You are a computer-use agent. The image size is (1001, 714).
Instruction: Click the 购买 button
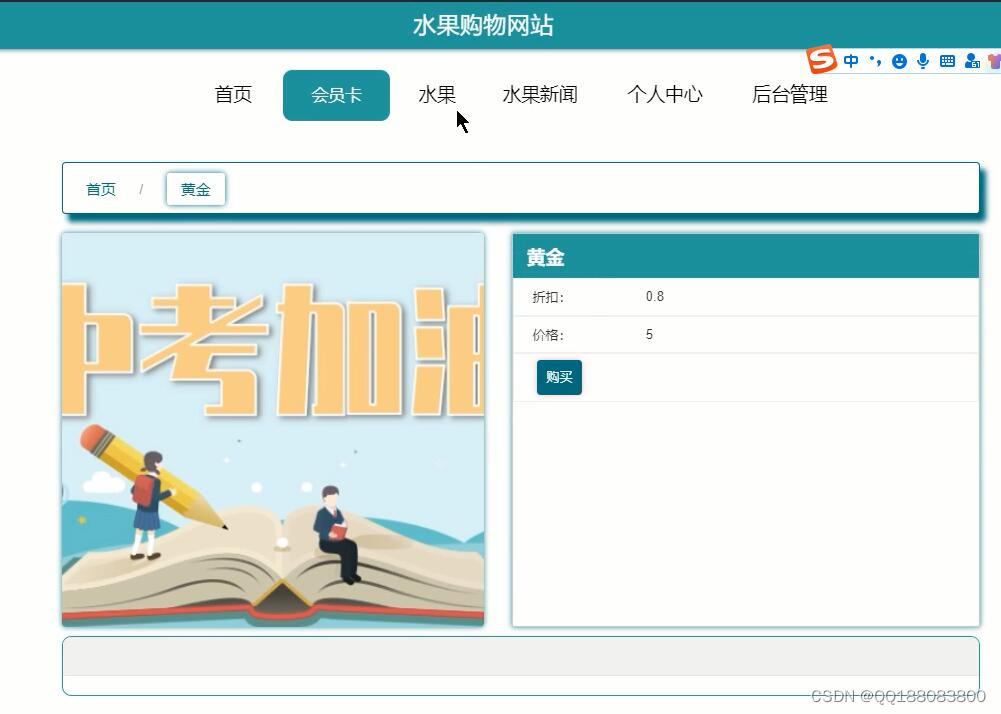tap(559, 377)
